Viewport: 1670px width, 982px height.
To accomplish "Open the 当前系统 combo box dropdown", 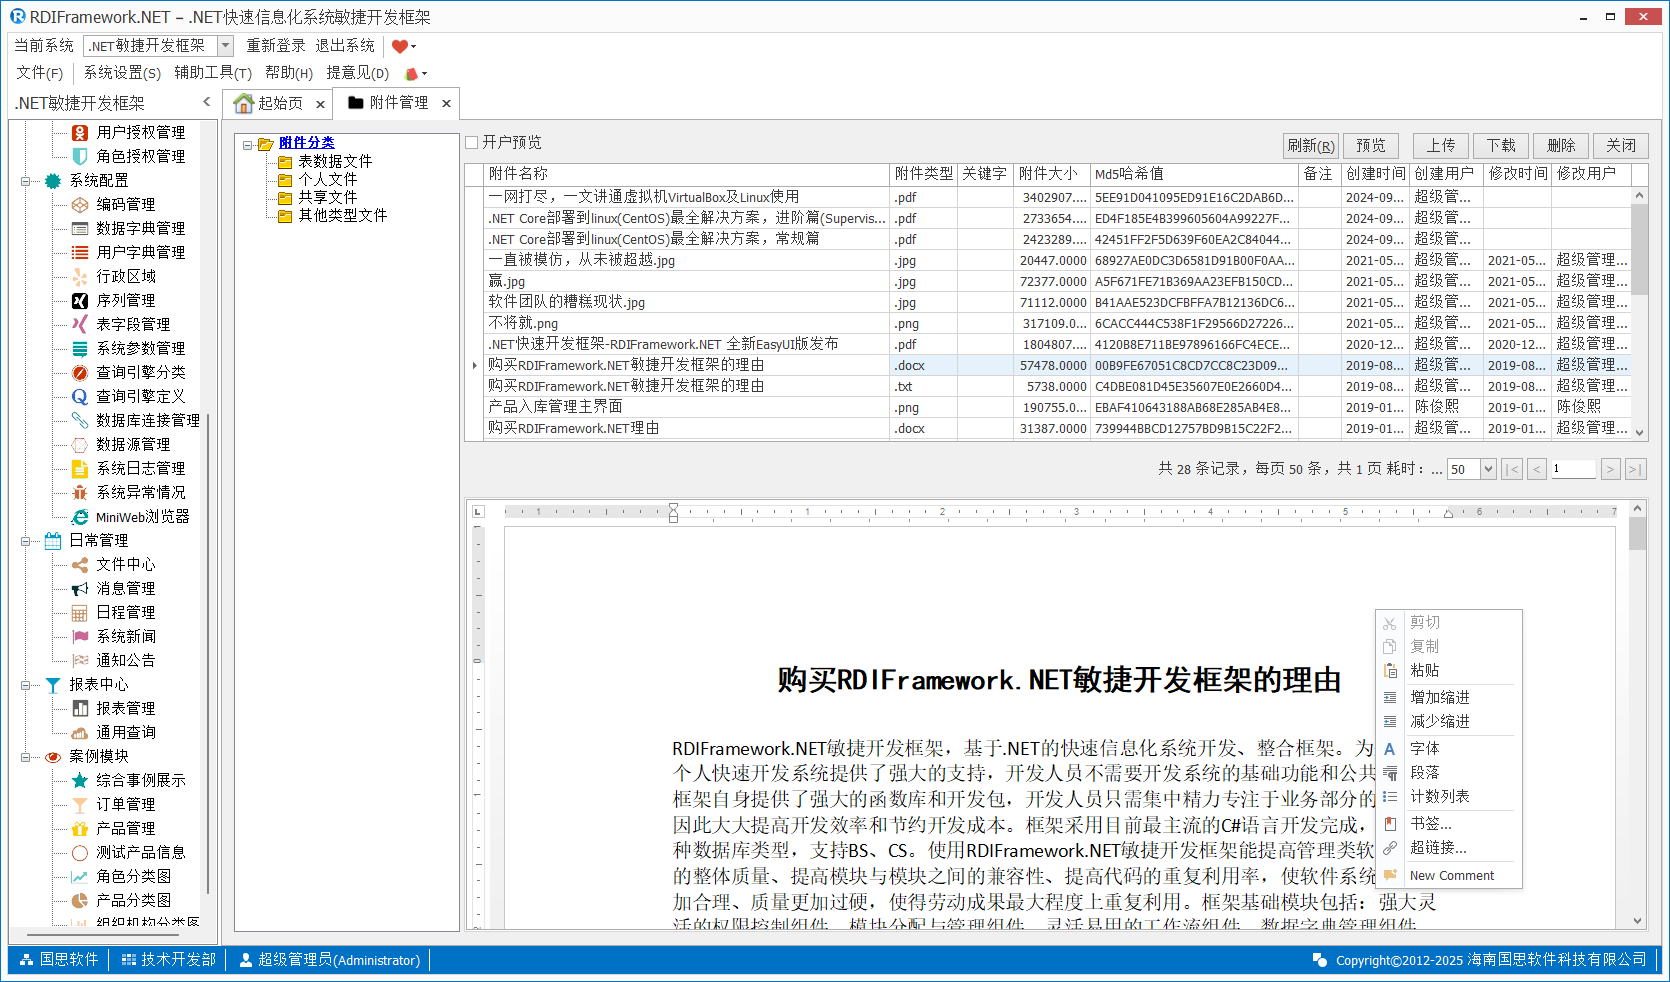I will coord(225,46).
